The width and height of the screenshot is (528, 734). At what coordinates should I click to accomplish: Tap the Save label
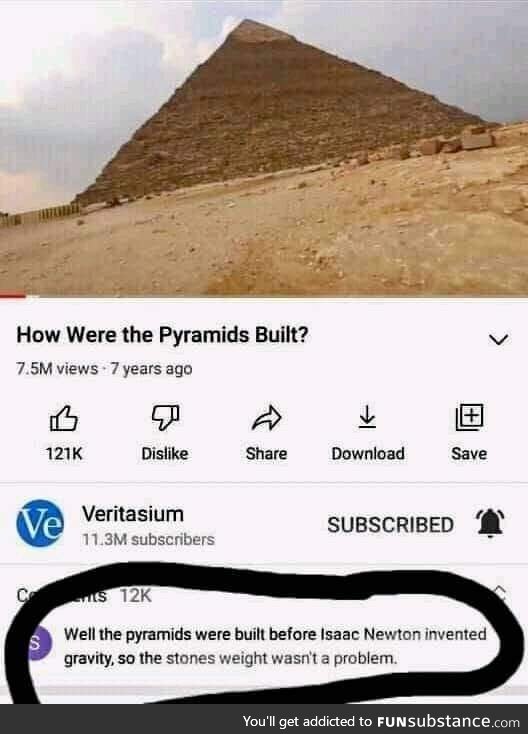469,453
